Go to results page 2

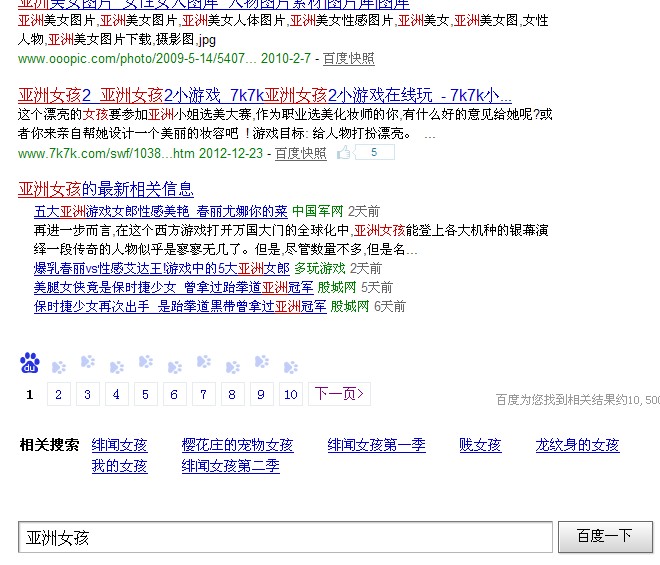(59, 394)
